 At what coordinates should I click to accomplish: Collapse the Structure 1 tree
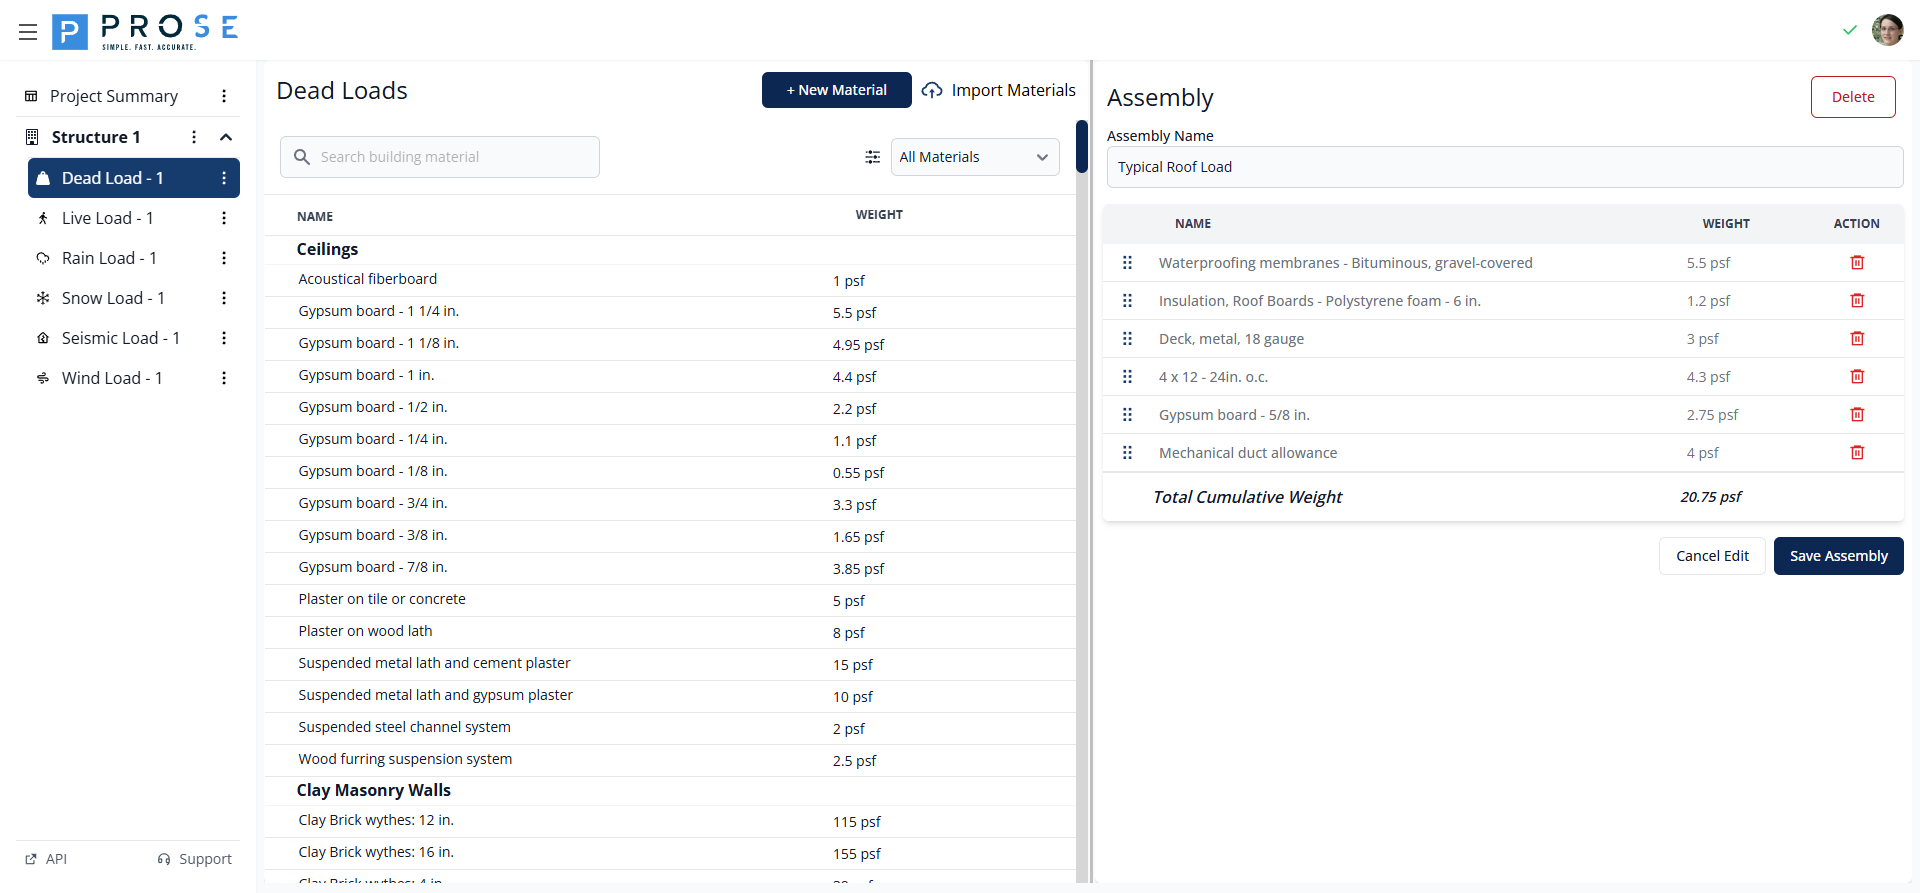(226, 137)
